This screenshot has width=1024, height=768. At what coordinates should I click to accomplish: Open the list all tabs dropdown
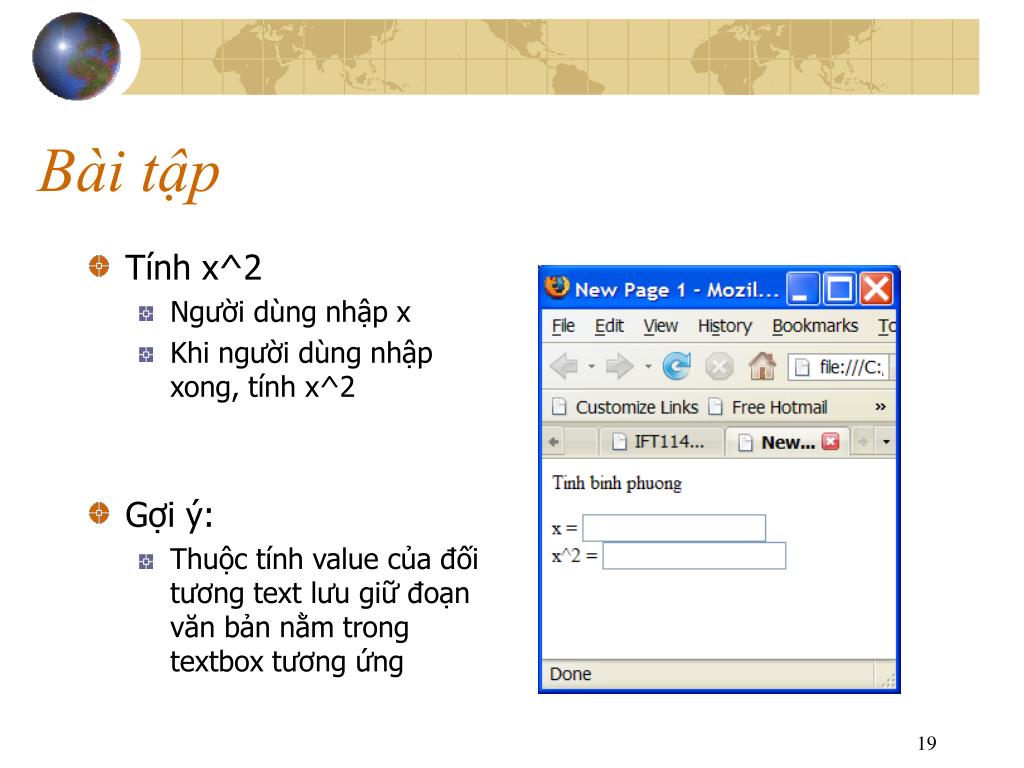point(886,442)
